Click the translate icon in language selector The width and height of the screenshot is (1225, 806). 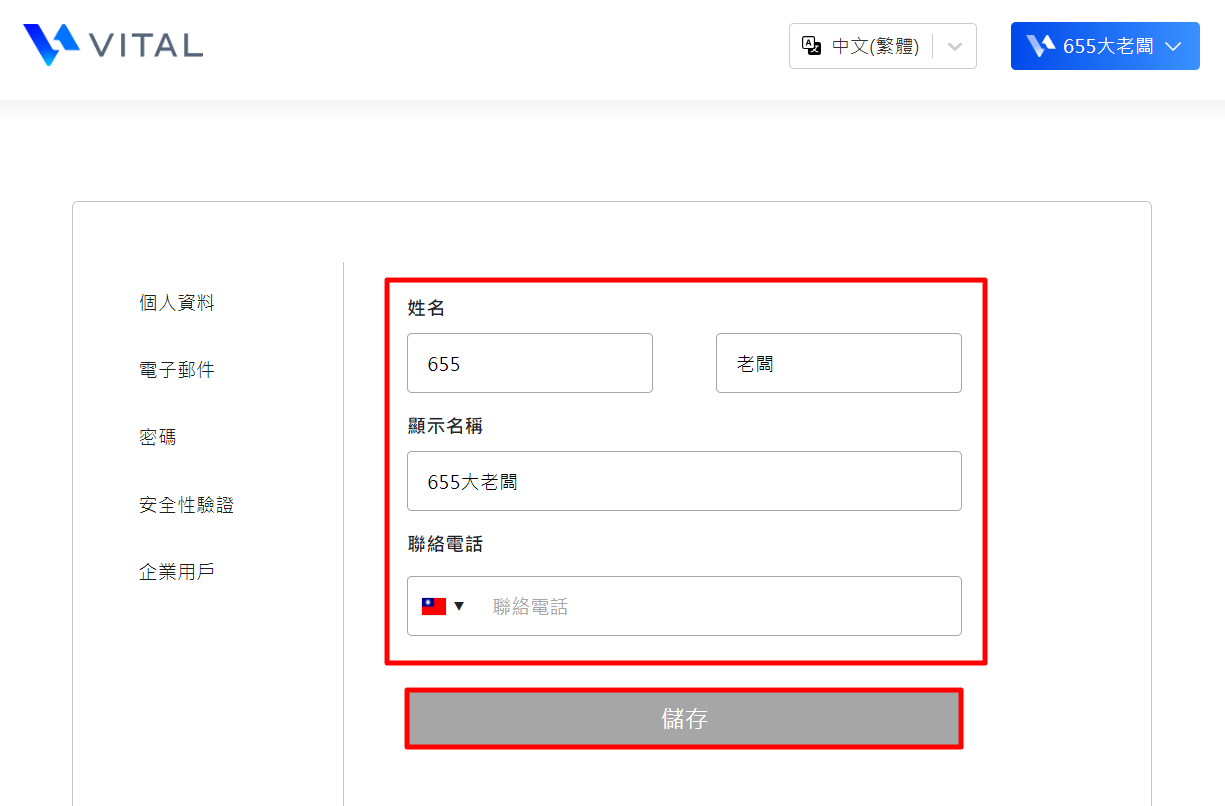coord(812,46)
